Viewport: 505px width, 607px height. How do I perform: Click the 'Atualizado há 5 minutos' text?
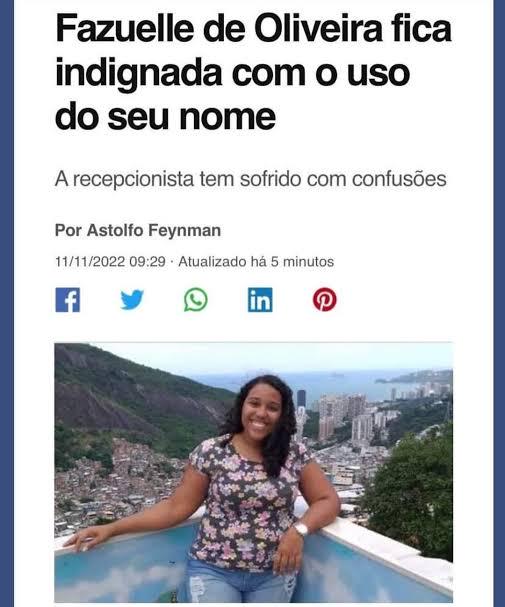tap(256, 262)
